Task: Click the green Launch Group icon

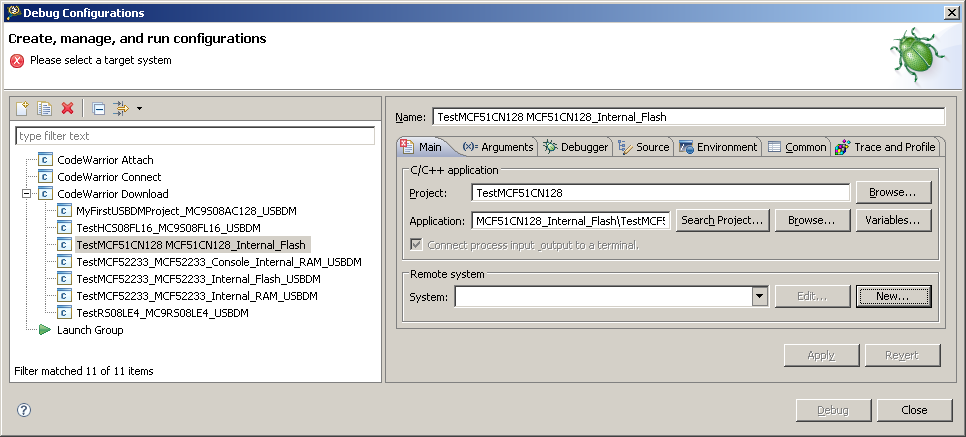Action: pyautogui.click(x=44, y=330)
